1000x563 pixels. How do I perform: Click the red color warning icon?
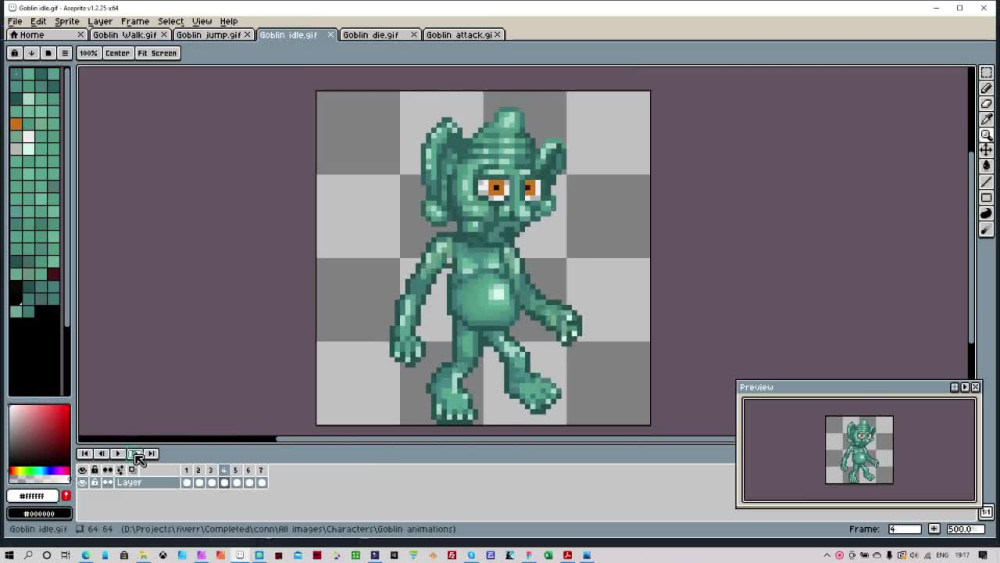point(66,495)
